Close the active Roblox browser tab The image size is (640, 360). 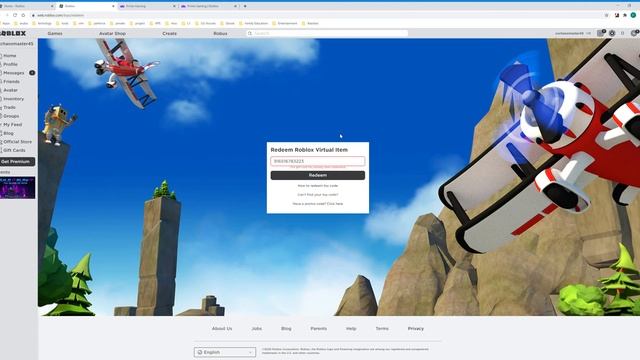[113, 6]
